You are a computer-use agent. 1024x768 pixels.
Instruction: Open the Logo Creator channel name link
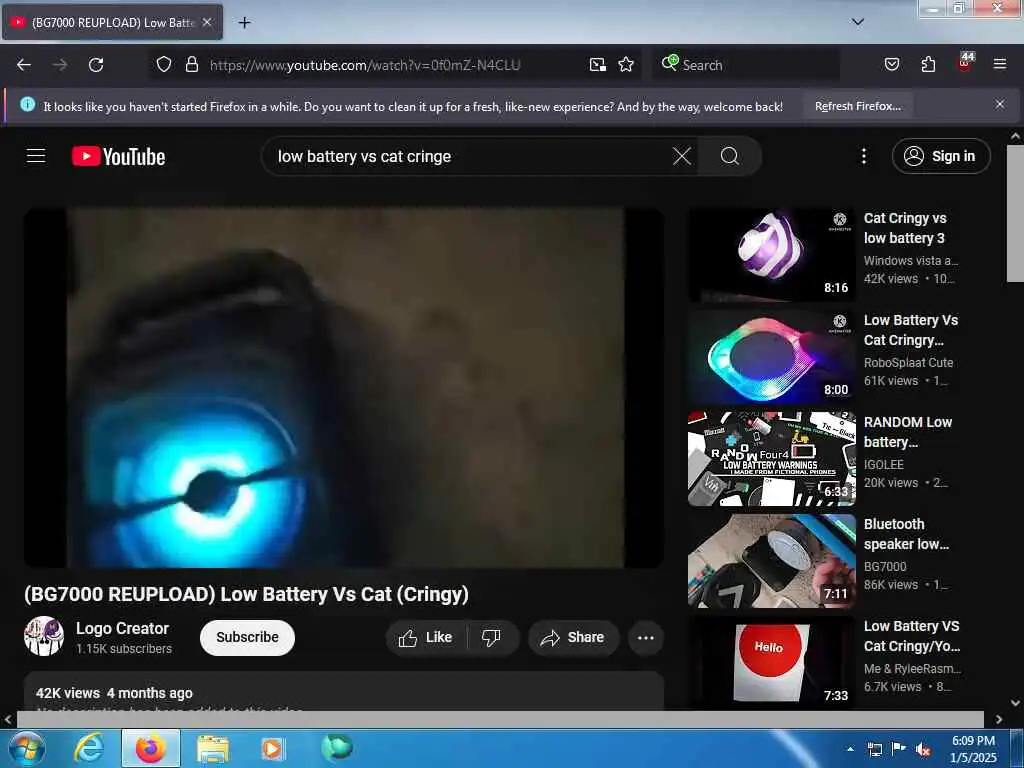tap(122, 628)
